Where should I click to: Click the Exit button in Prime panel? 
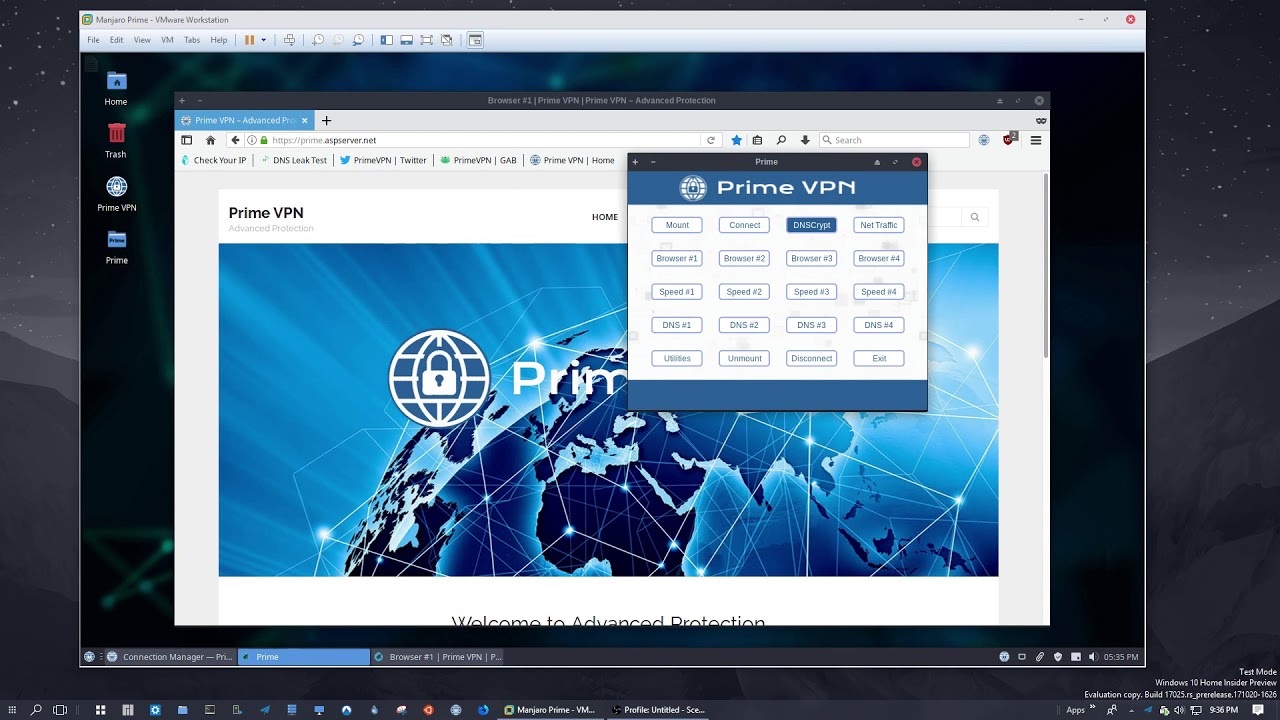tap(879, 358)
